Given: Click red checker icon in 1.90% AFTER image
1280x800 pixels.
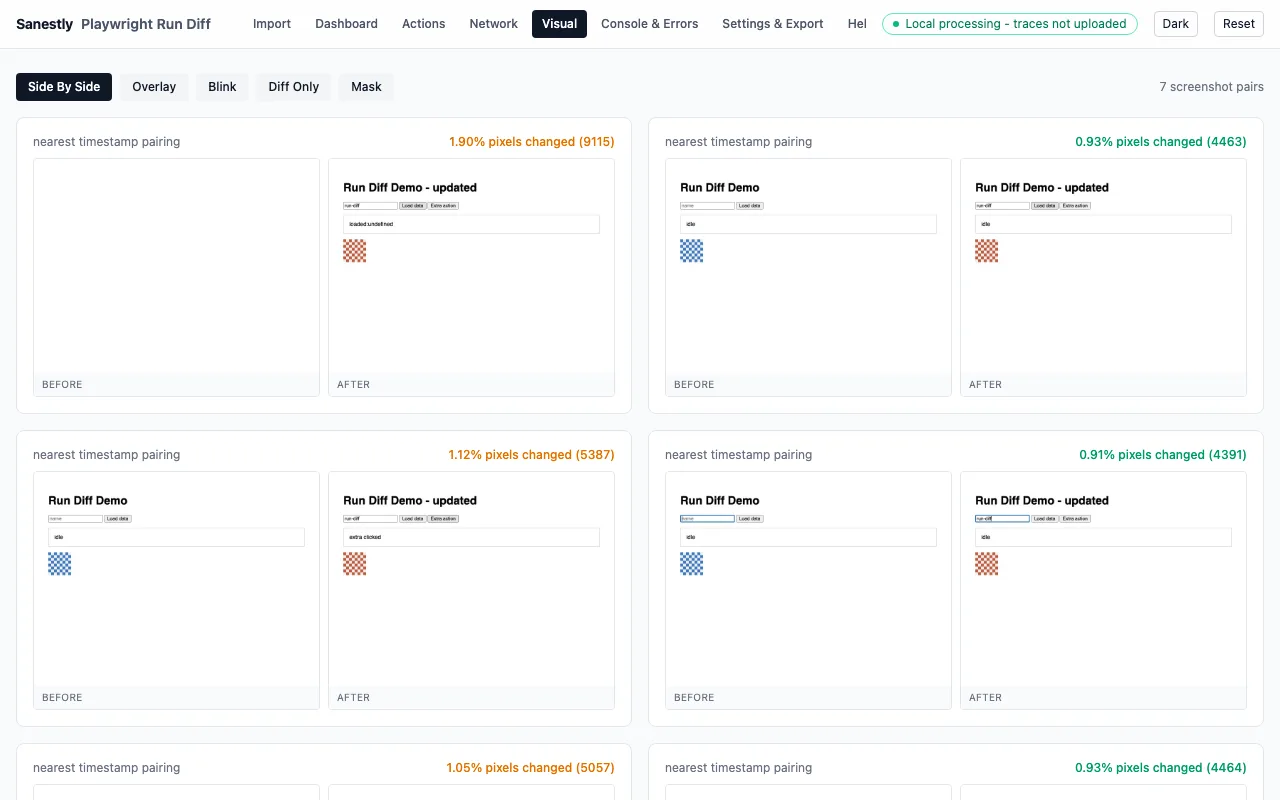Looking at the screenshot, I should [x=354, y=251].
